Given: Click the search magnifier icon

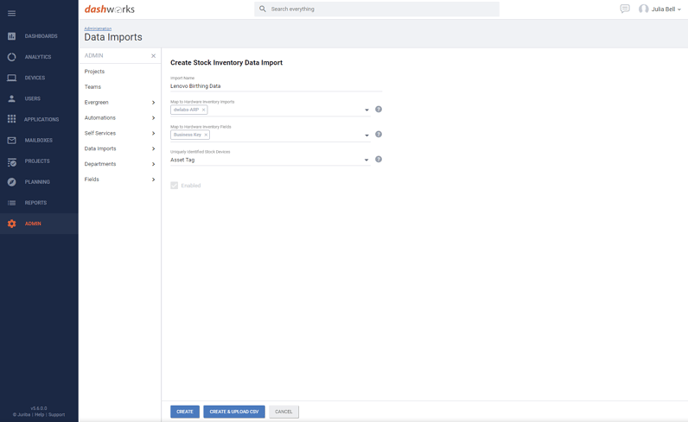Looking at the screenshot, I should [262, 9].
